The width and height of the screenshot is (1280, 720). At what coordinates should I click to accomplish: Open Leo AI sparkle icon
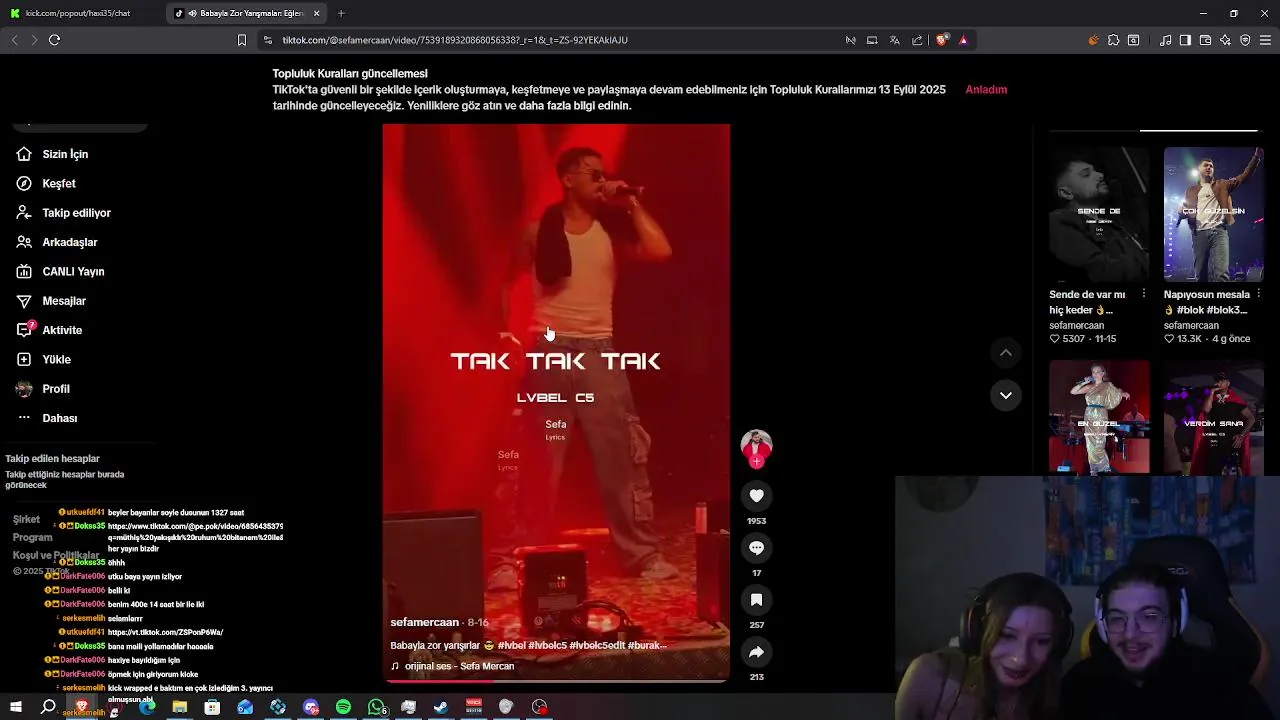click(1225, 40)
